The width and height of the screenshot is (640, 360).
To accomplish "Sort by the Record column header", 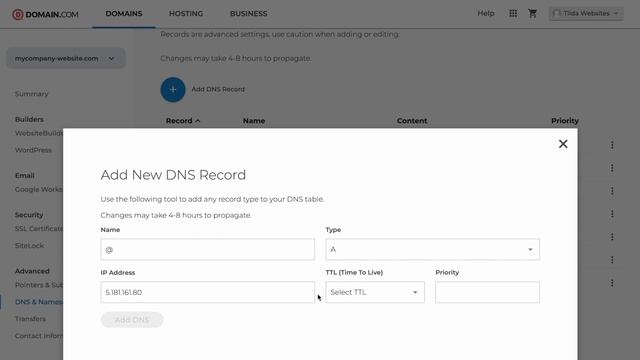I will tap(183, 121).
